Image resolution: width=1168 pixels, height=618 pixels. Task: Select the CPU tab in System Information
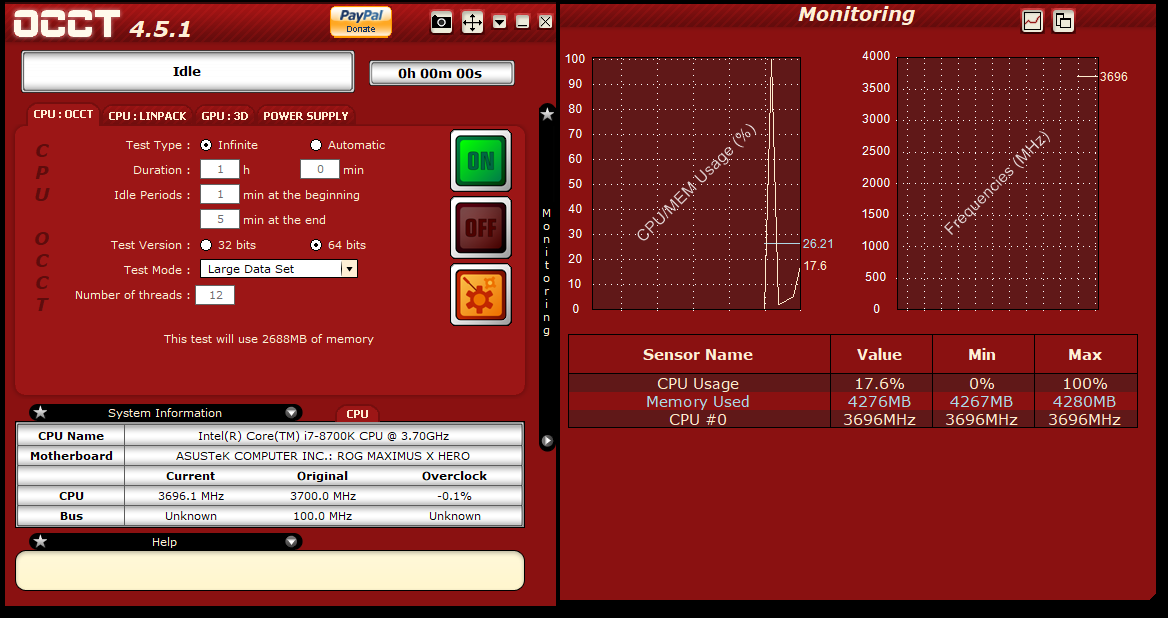pos(358,413)
